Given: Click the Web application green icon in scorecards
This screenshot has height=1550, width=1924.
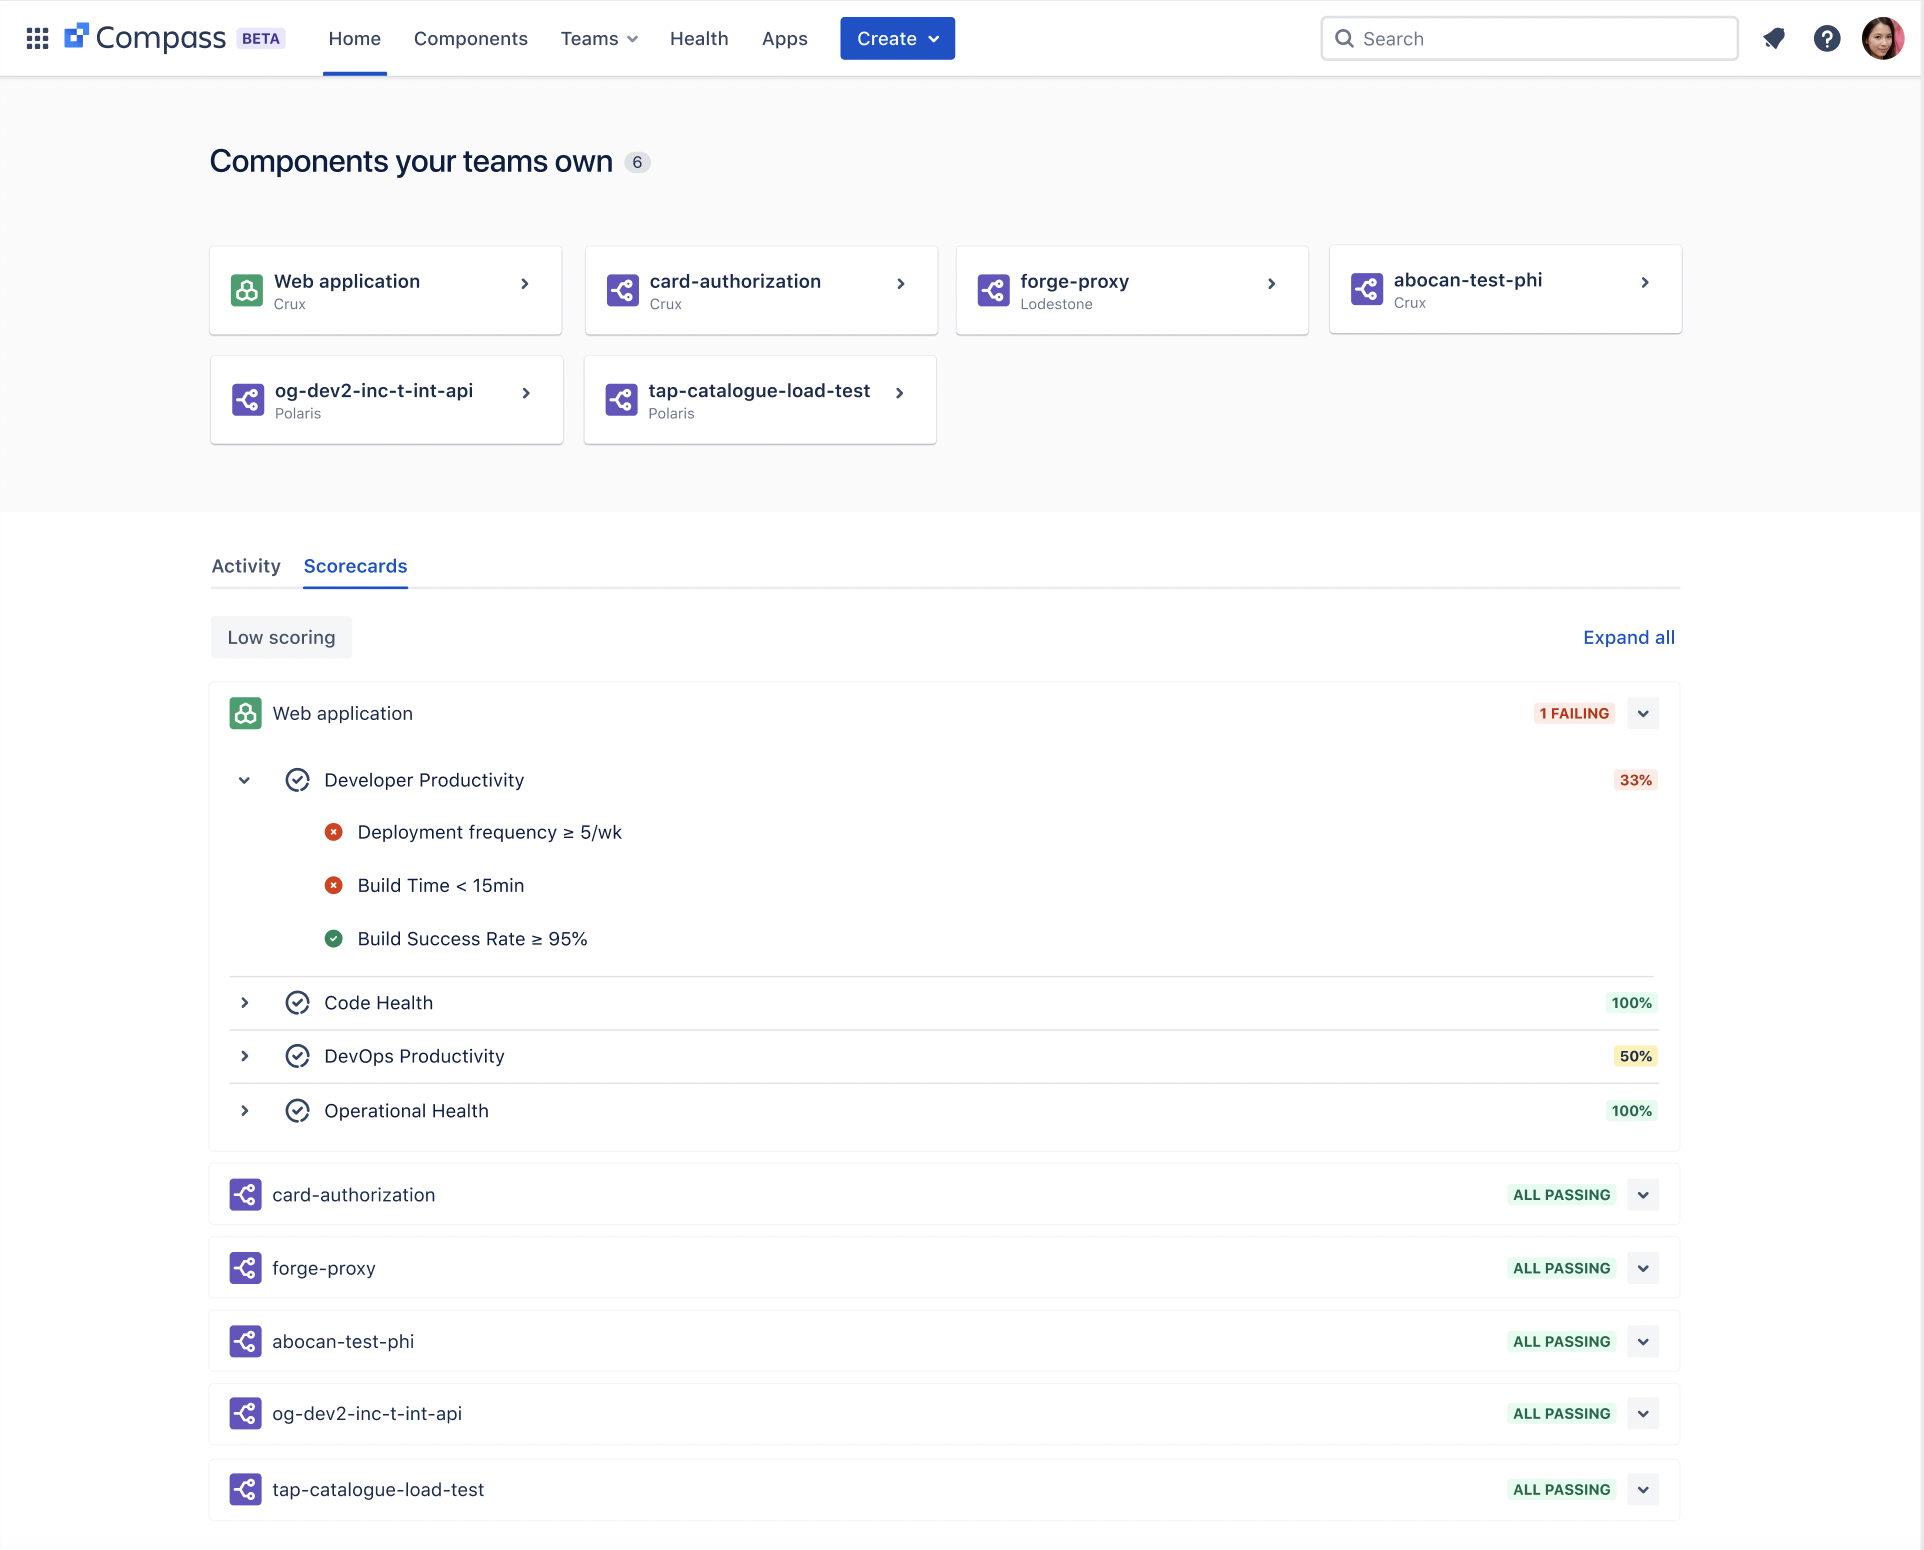Looking at the screenshot, I should coord(245,713).
